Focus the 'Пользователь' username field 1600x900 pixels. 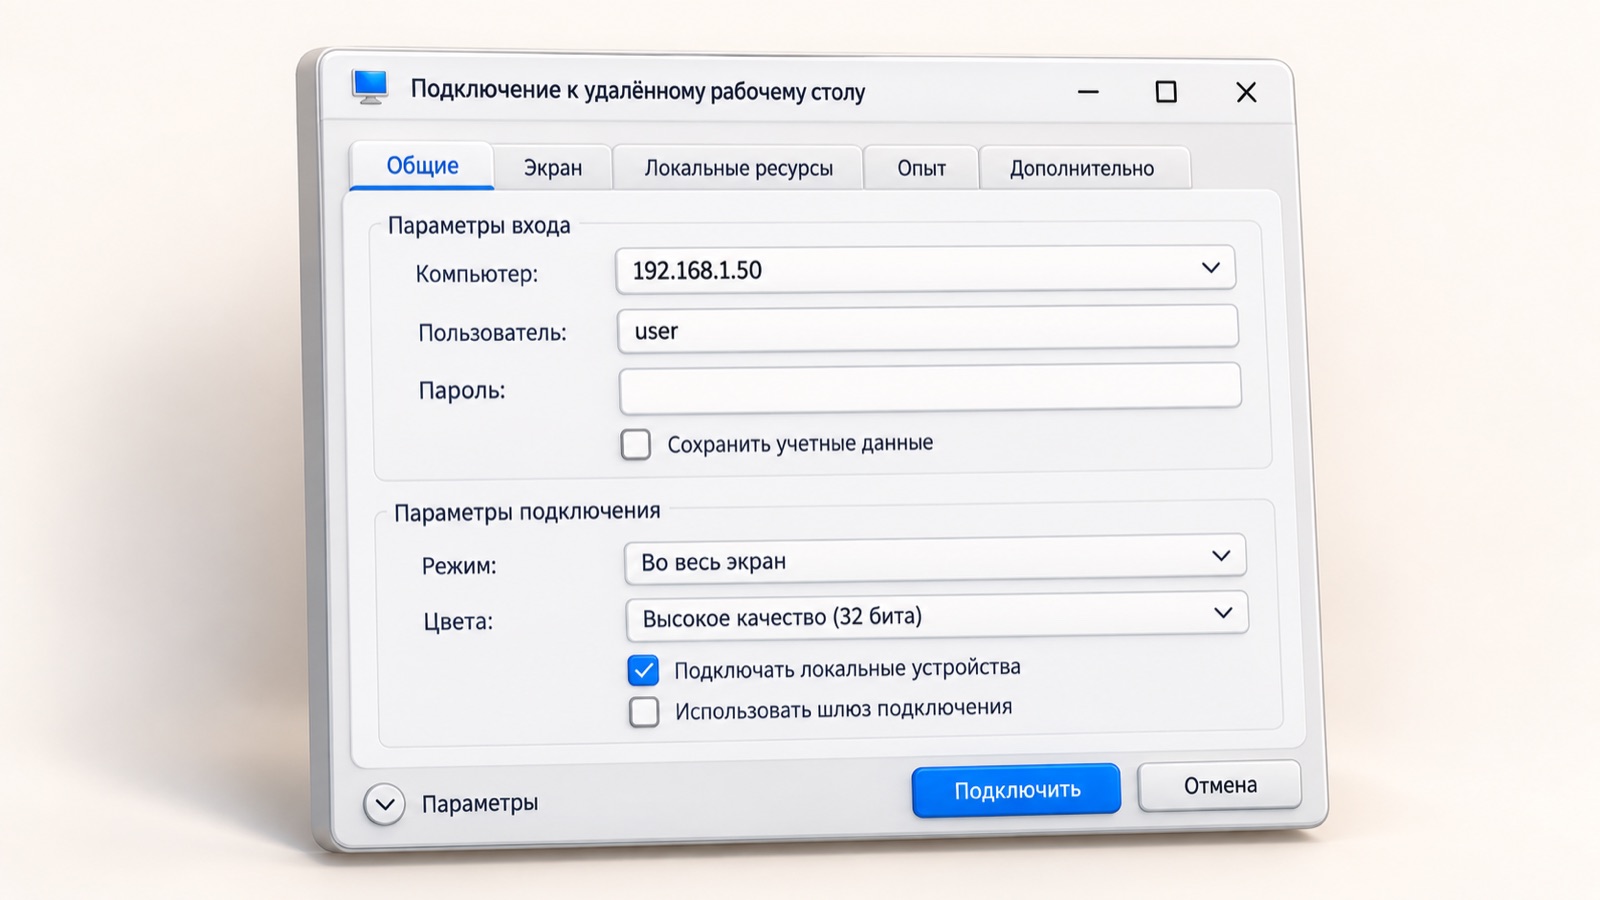point(928,329)
